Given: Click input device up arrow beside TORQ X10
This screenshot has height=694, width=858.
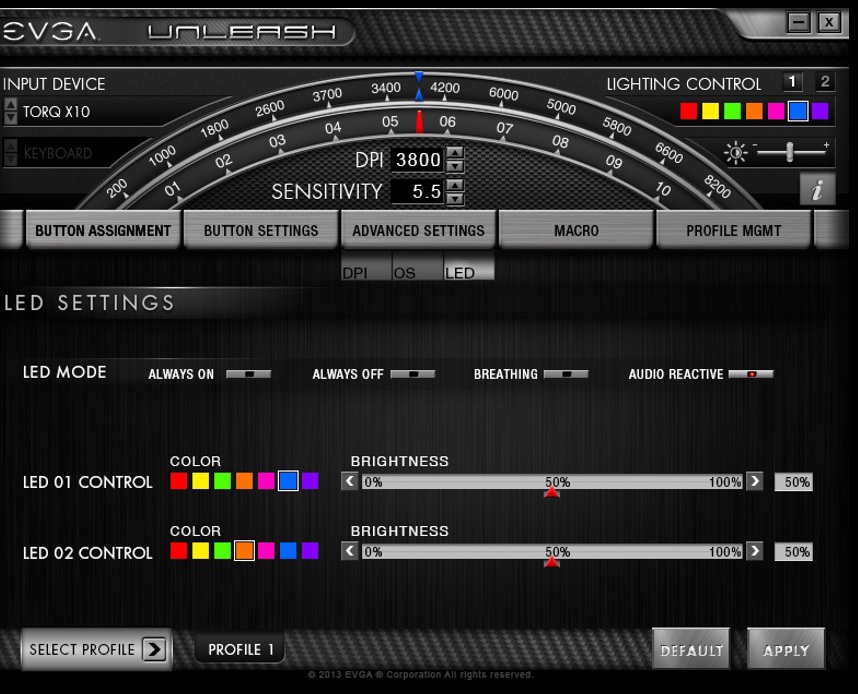Looking at the screenshot, I should coord(10,104).
